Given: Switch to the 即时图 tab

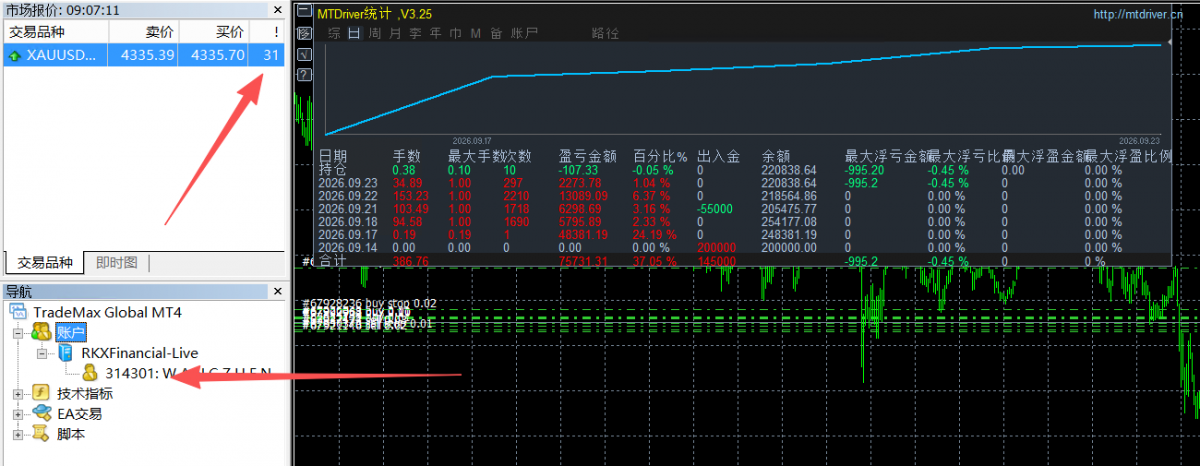Looking at the screenshot, I should click(x=118, y=263).
